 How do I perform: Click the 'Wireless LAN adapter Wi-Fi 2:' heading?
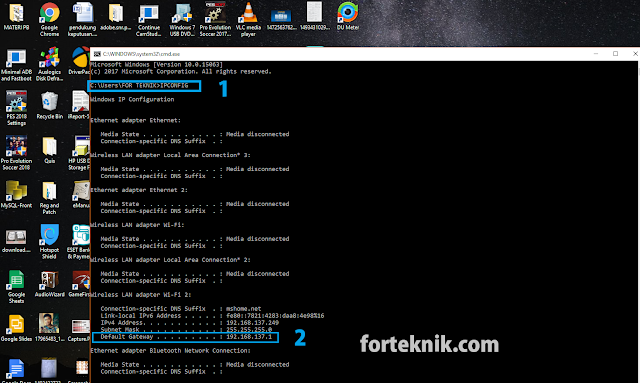(141, 295)
